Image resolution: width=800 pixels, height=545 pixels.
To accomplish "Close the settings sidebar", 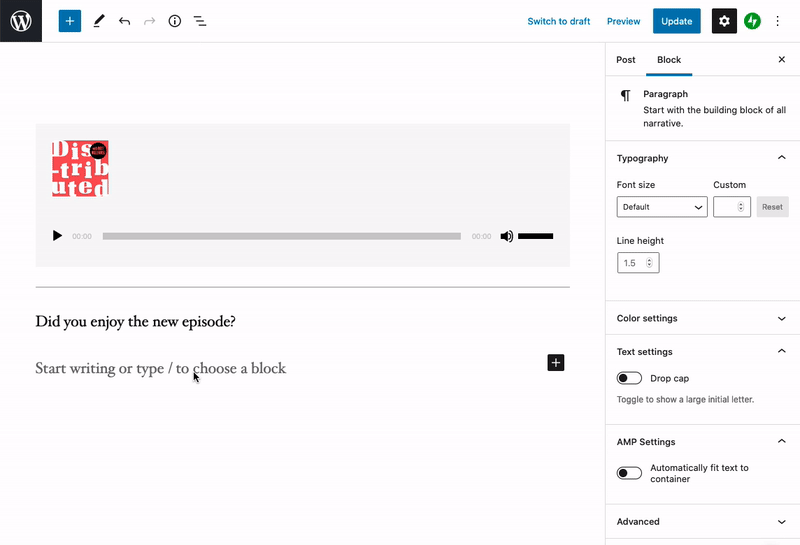I will [x=782, y=60].
